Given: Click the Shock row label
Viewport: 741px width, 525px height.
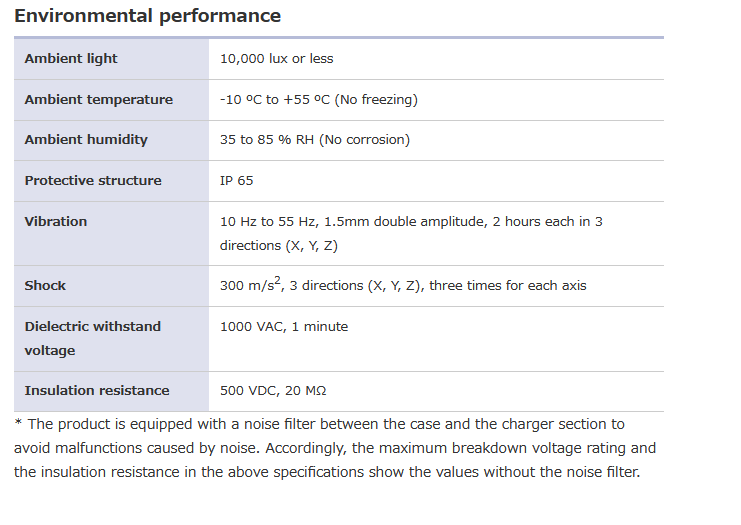Looking at the screenshot, I should coord(45,286).
